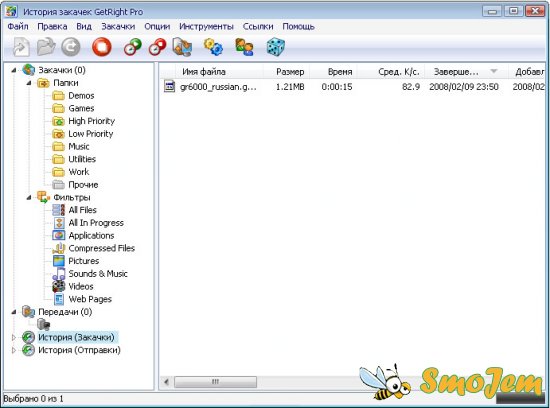The height and width of the screenshot is (408, 550).
Task: Open the Правка menu
Action: [52, 26]
